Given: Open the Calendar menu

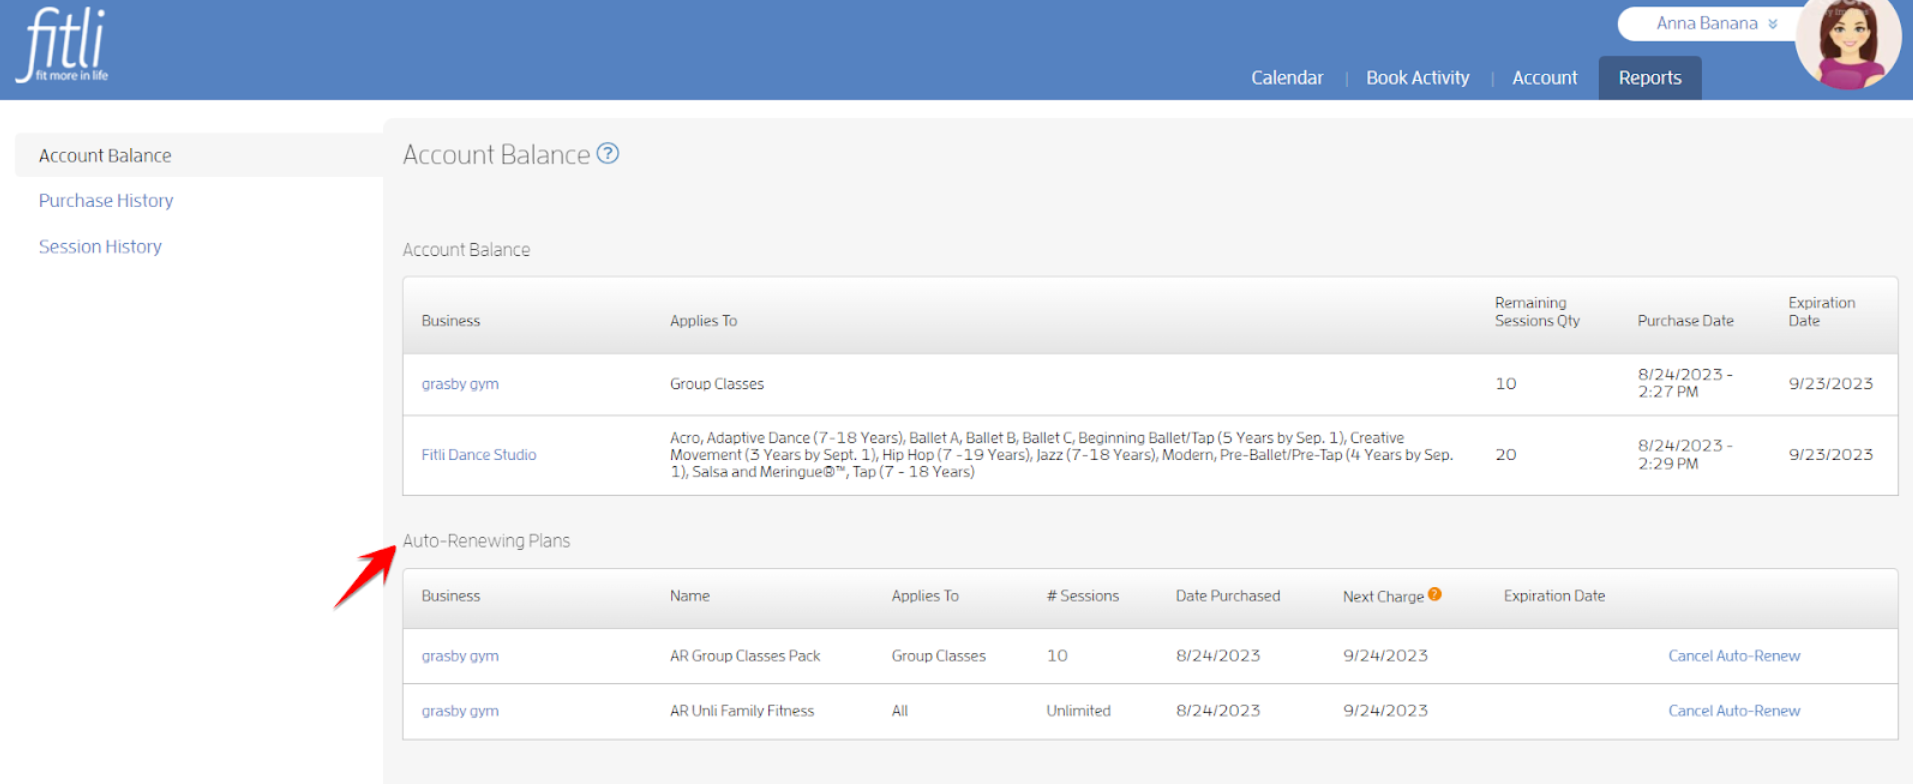Looking at the screenshot, I should (x=1287, y=78).
